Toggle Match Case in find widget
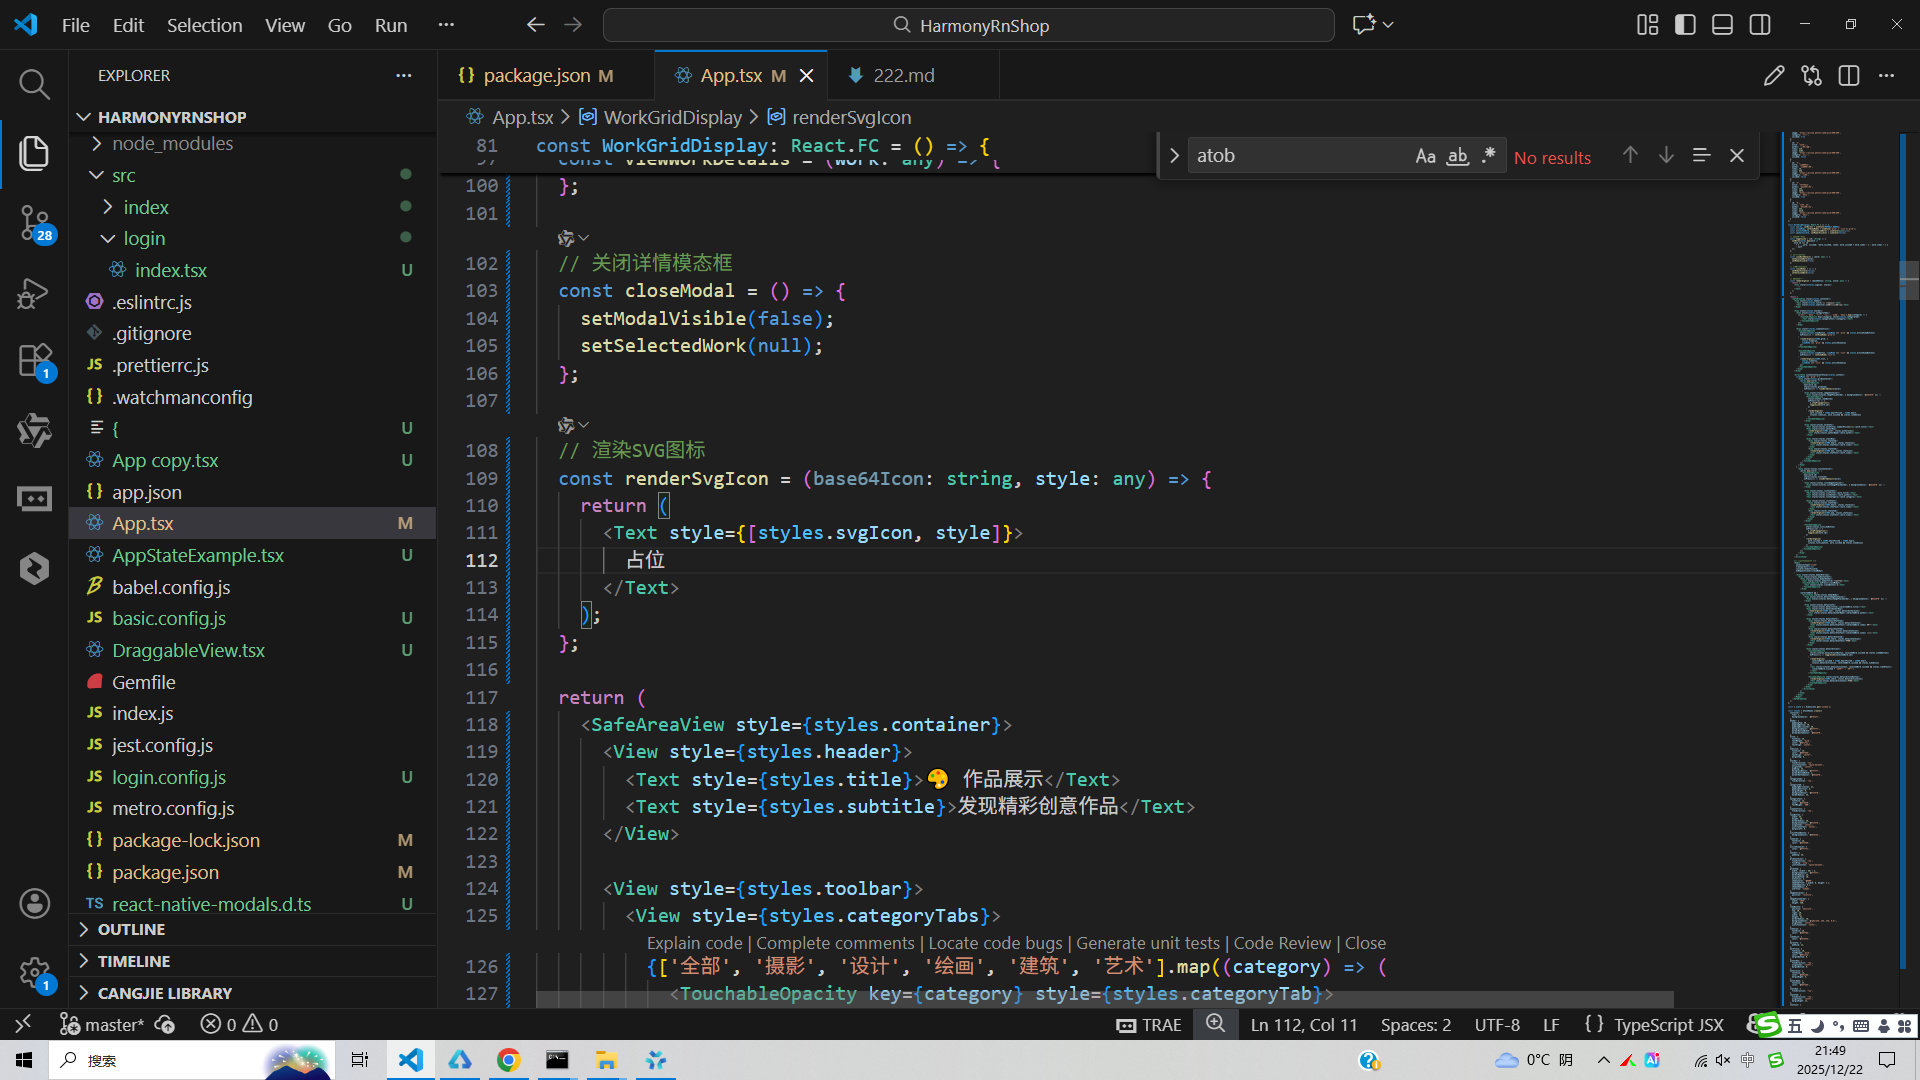This screenshot has height=1080, width=1920. [x=1425, y=156]
